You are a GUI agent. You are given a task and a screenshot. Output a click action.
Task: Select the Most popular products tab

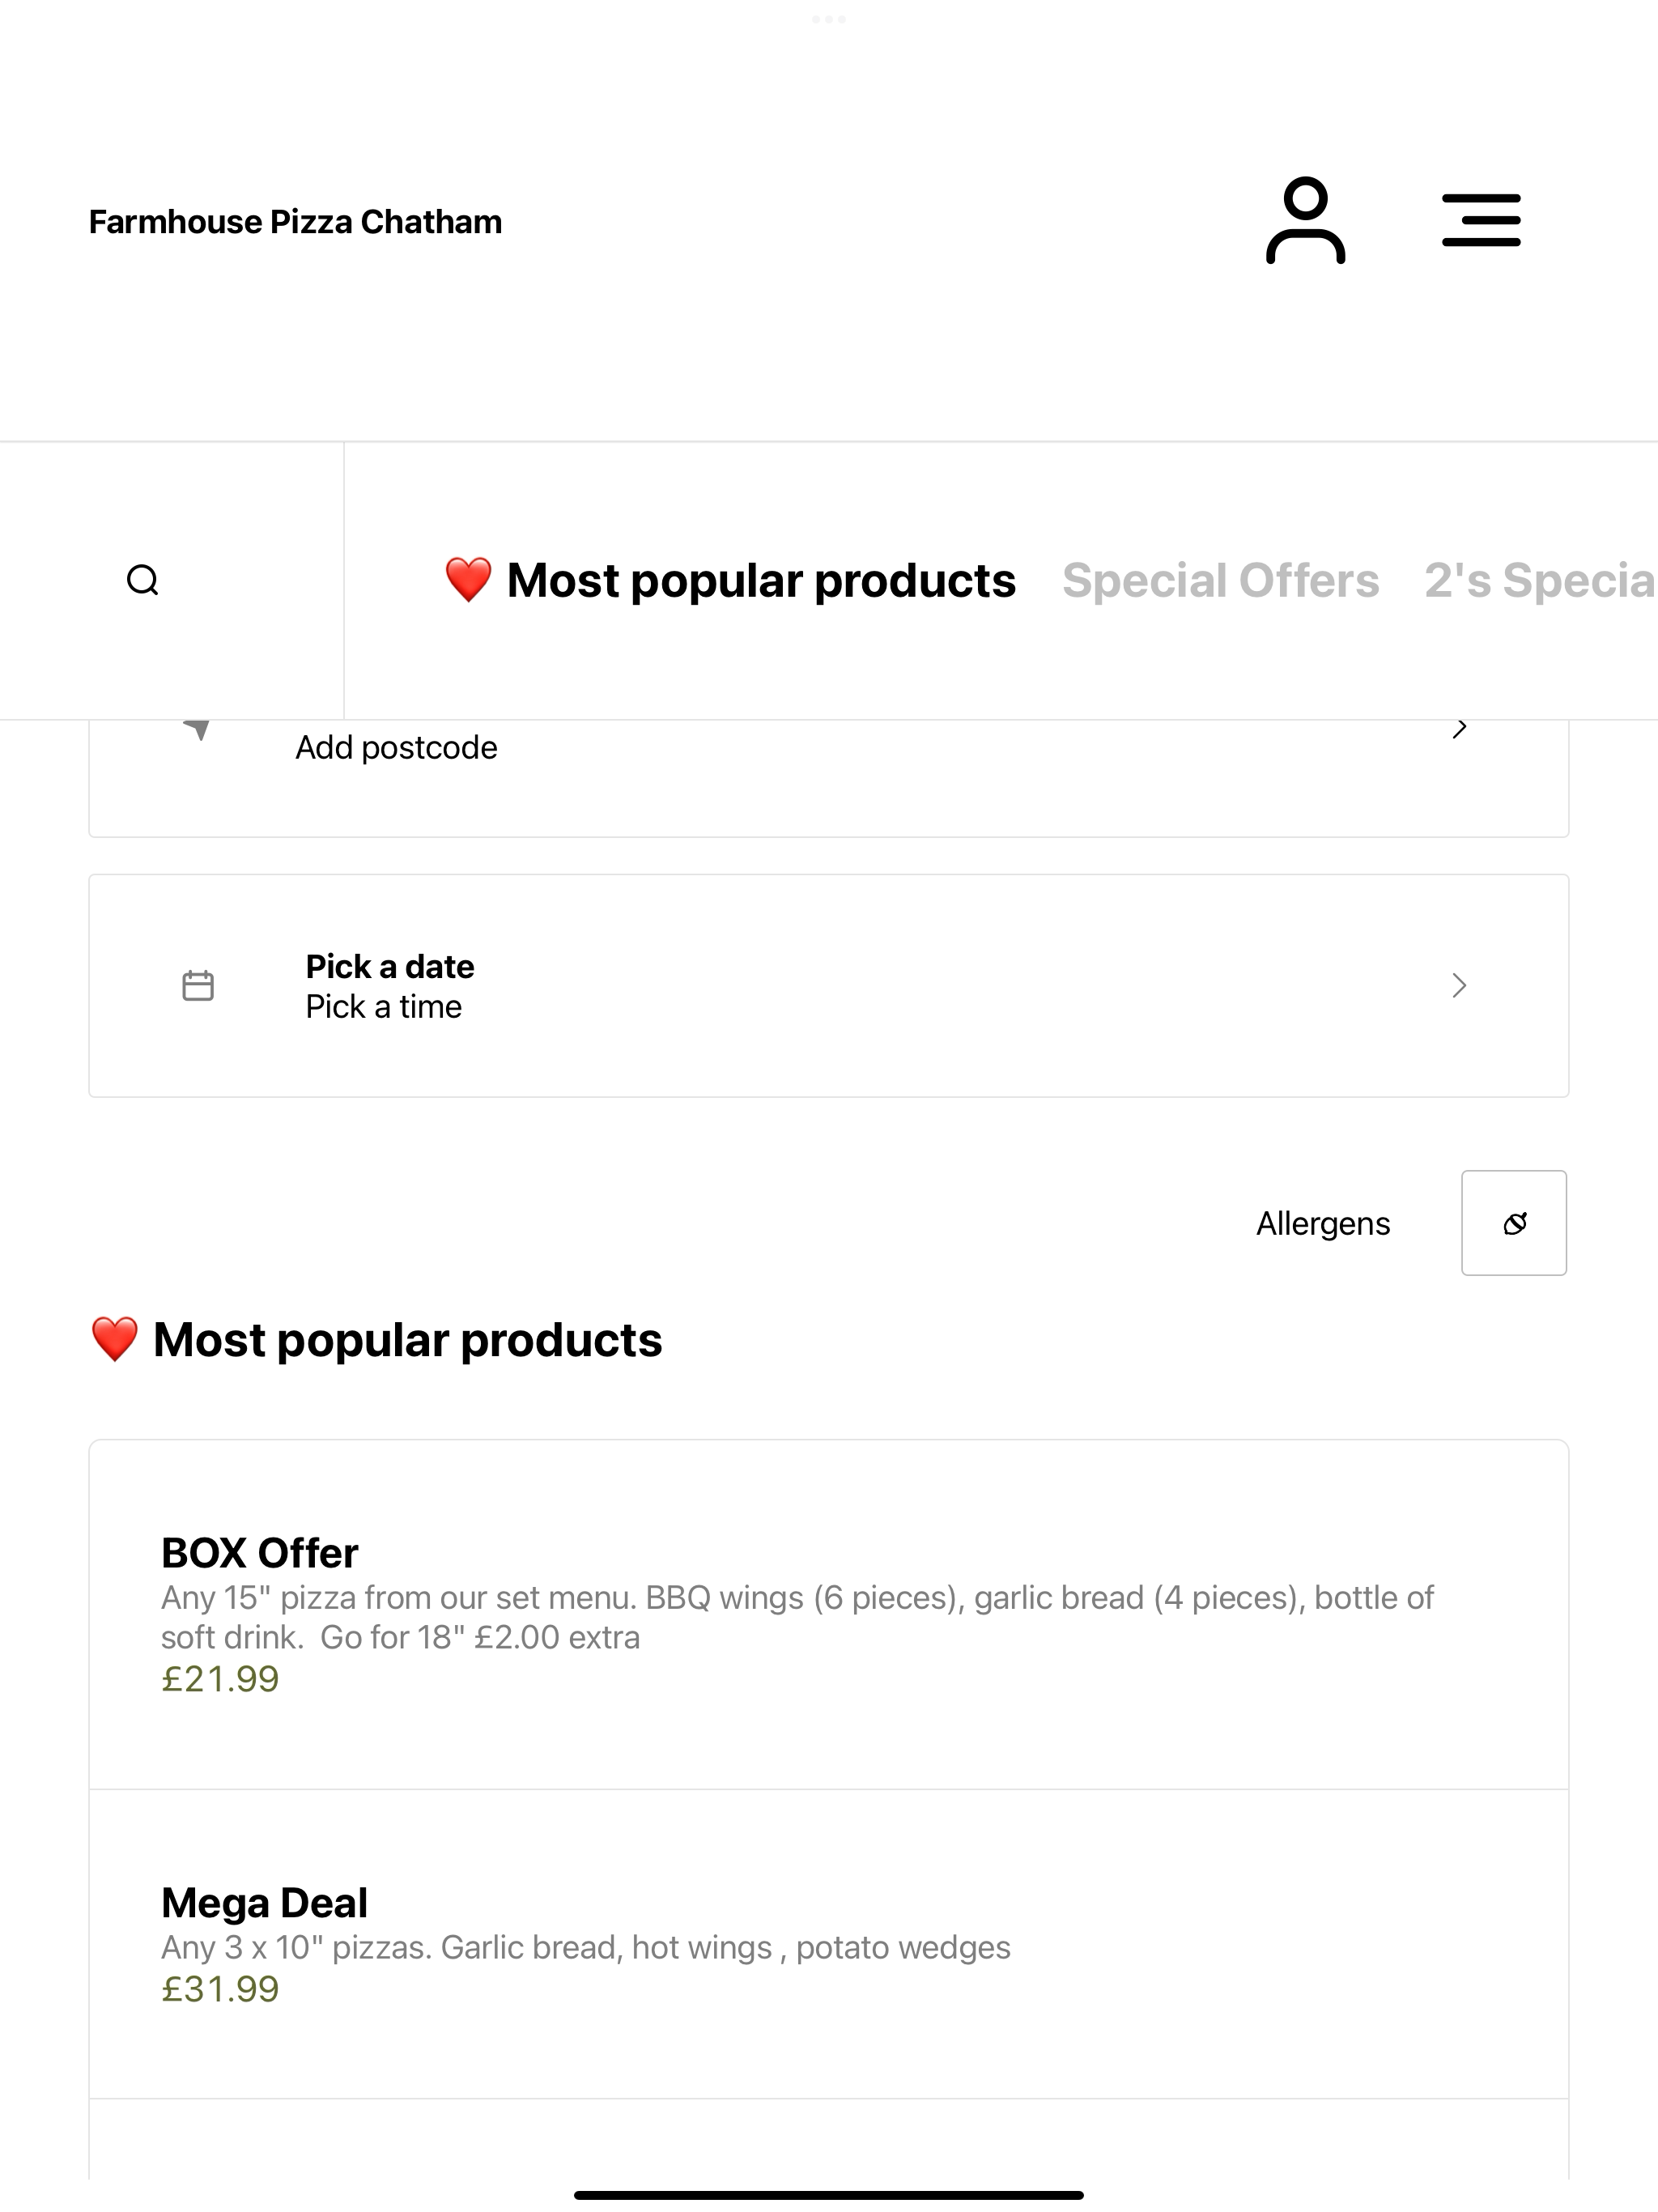pyautogui.click(x=730, y=581)
